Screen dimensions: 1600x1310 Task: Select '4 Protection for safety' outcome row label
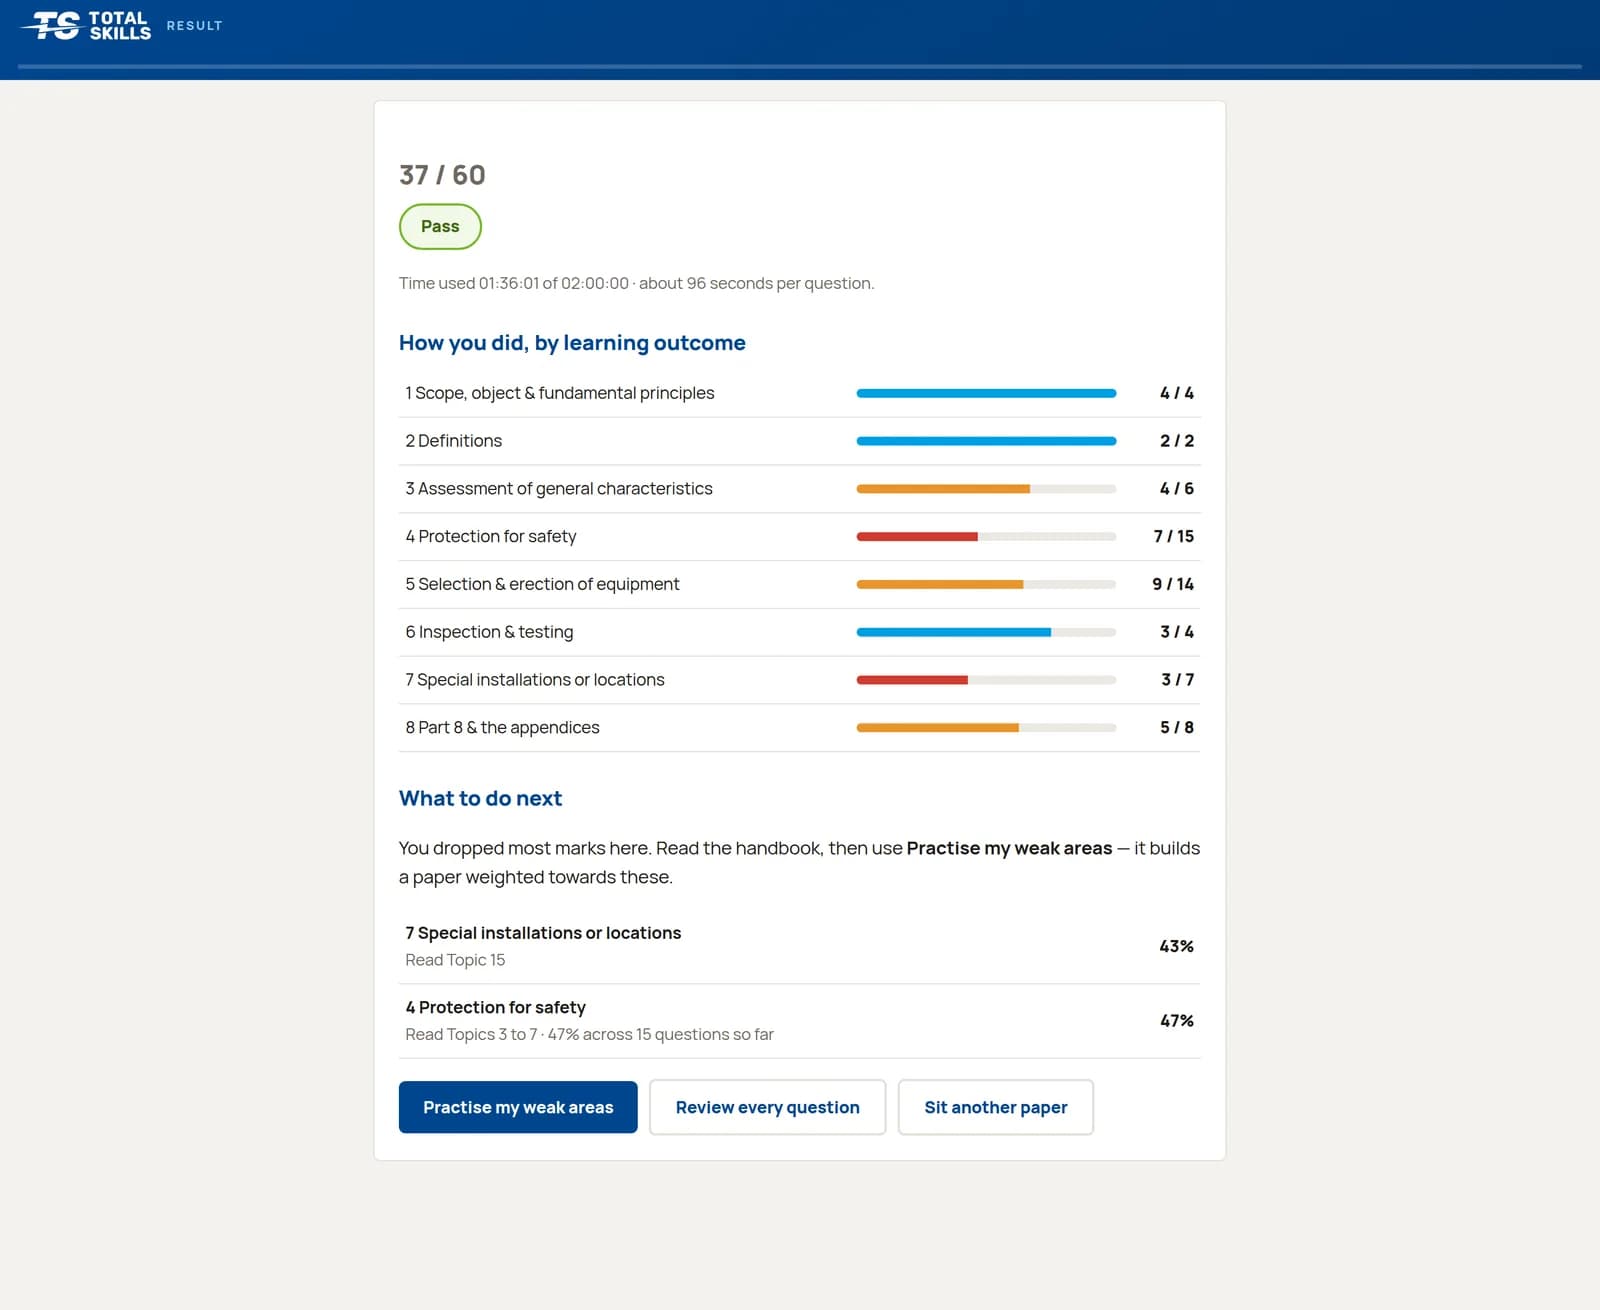coord(491,537)
